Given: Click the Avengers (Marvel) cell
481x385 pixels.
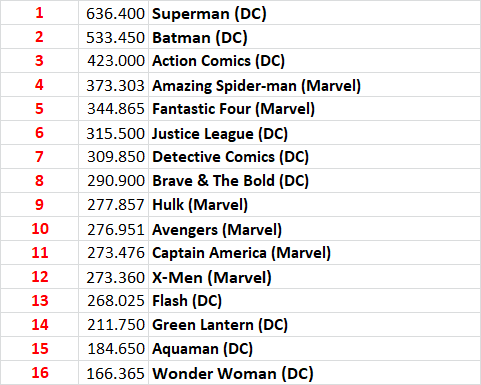Looking at the screenshot, I should coord(314,229).
